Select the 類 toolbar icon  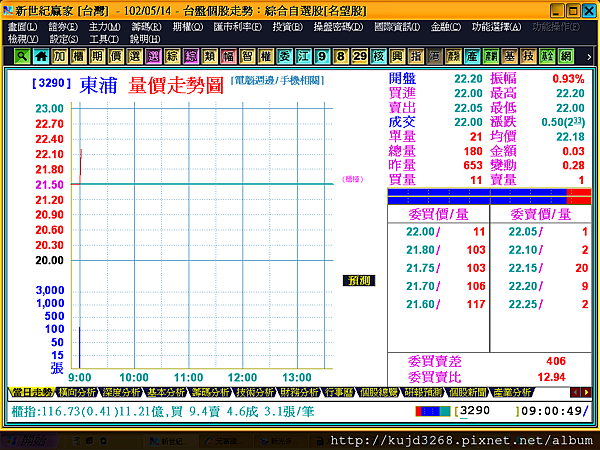tap(210, 56)
